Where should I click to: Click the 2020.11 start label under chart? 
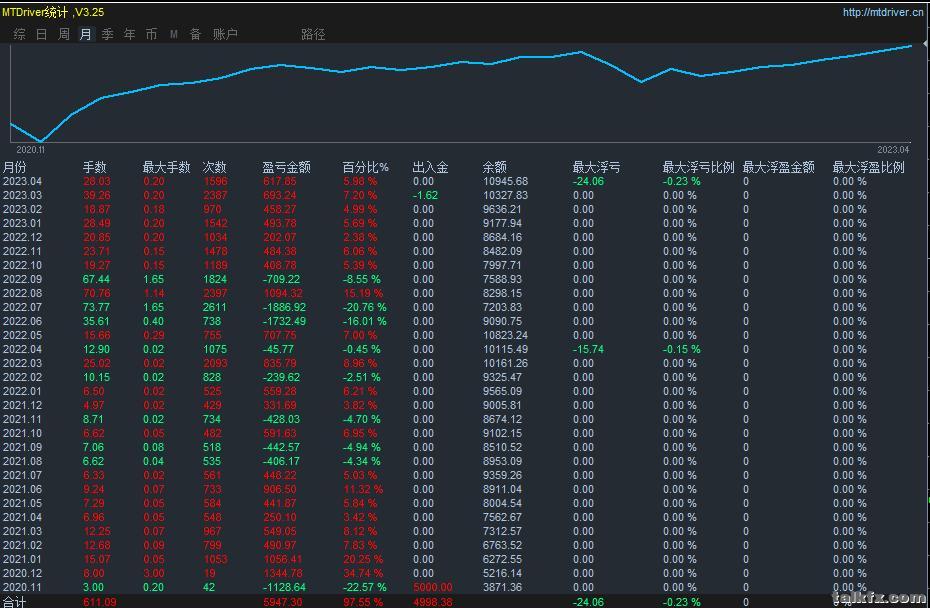pyautogui.click(x=30, y=149)
